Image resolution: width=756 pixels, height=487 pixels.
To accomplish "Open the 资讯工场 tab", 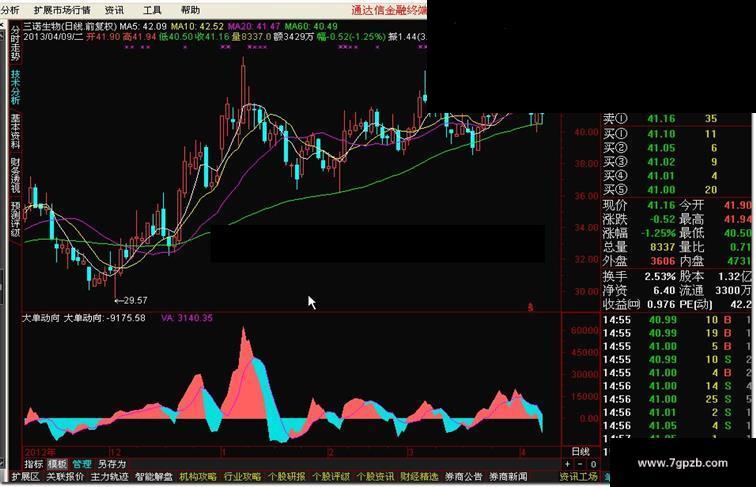I will coord(579,477).
